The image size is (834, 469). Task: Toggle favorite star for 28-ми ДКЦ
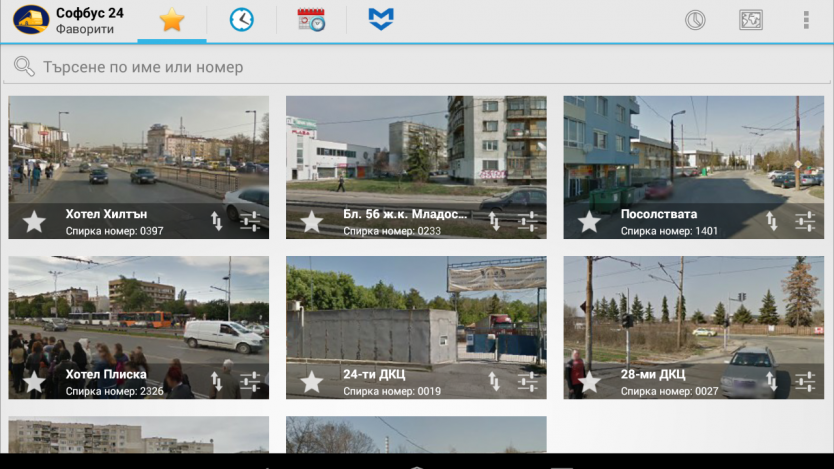click(589, 381)
